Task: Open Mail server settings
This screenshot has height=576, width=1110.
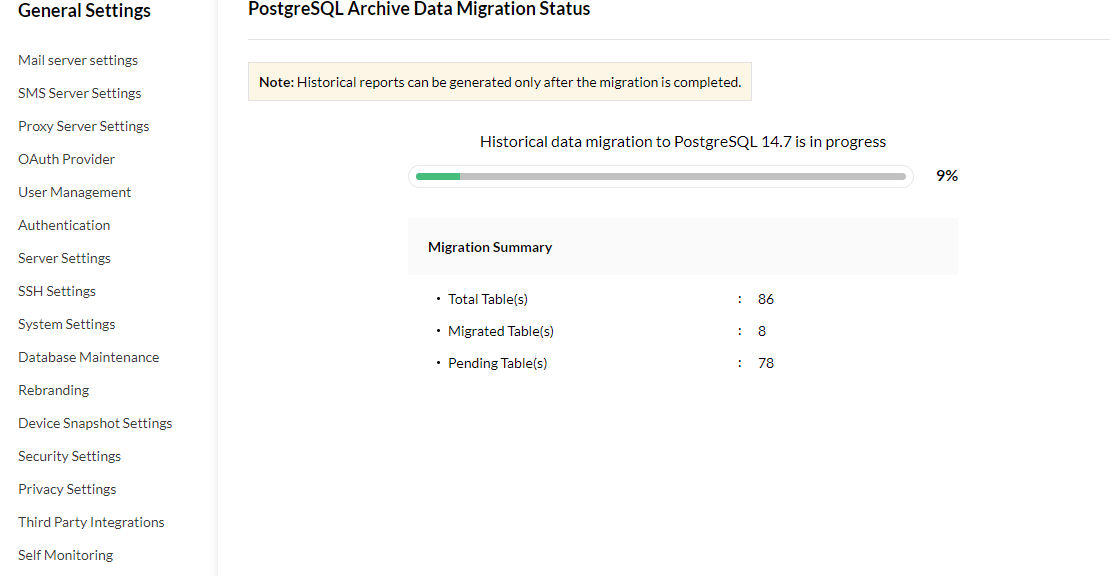Action: coord(78,60)
